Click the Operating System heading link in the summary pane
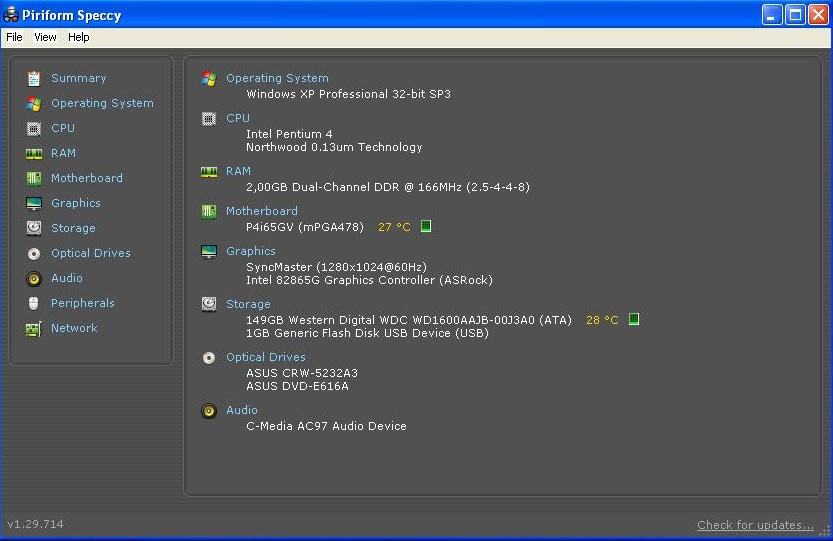Viewport: 833px width, 541px height. (277, 78)
